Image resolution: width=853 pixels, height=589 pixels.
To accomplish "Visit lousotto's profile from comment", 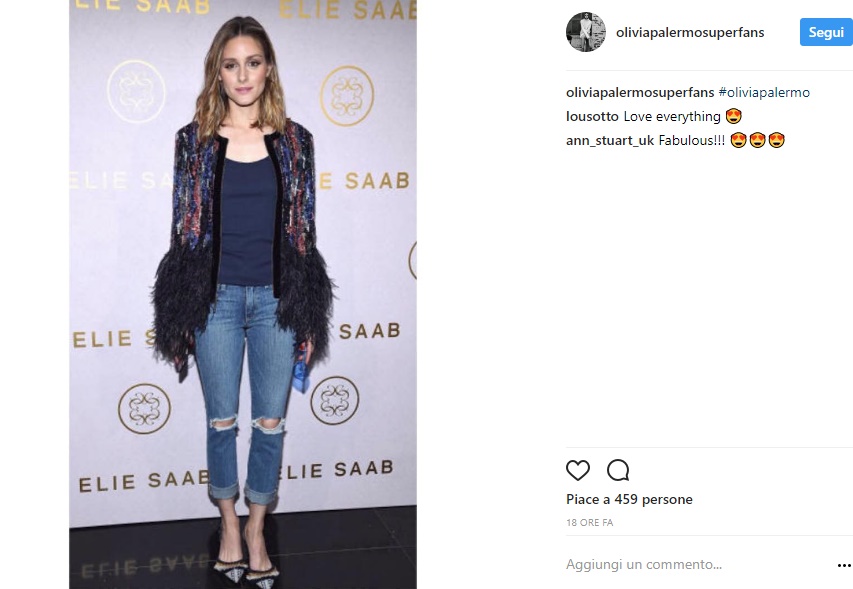I will pyautogui.click(x=592, y=116).
